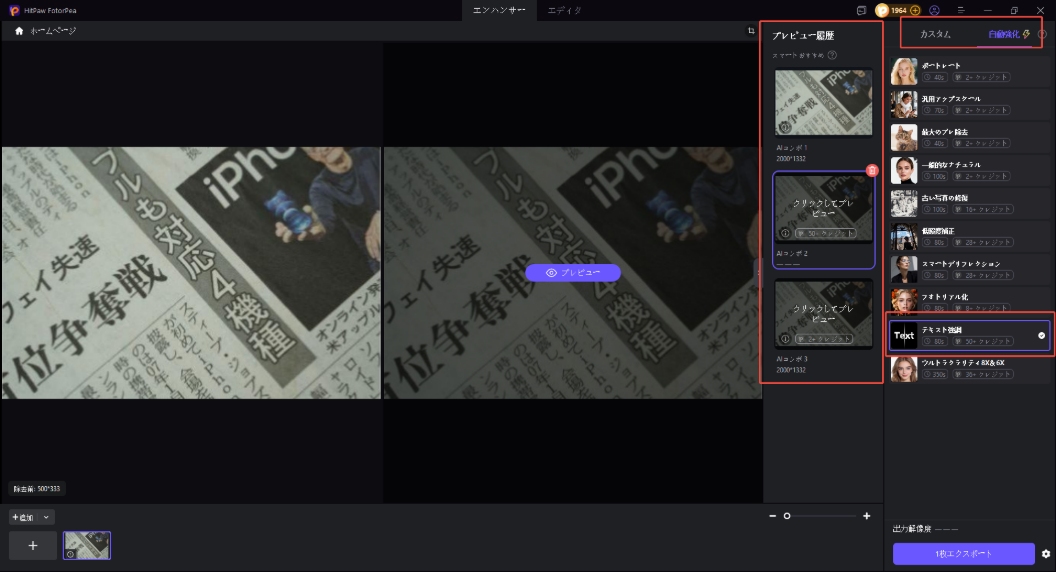Click the help icon beside 自動強化 tab
The image size is (1056, 572).
(1042, 34)
